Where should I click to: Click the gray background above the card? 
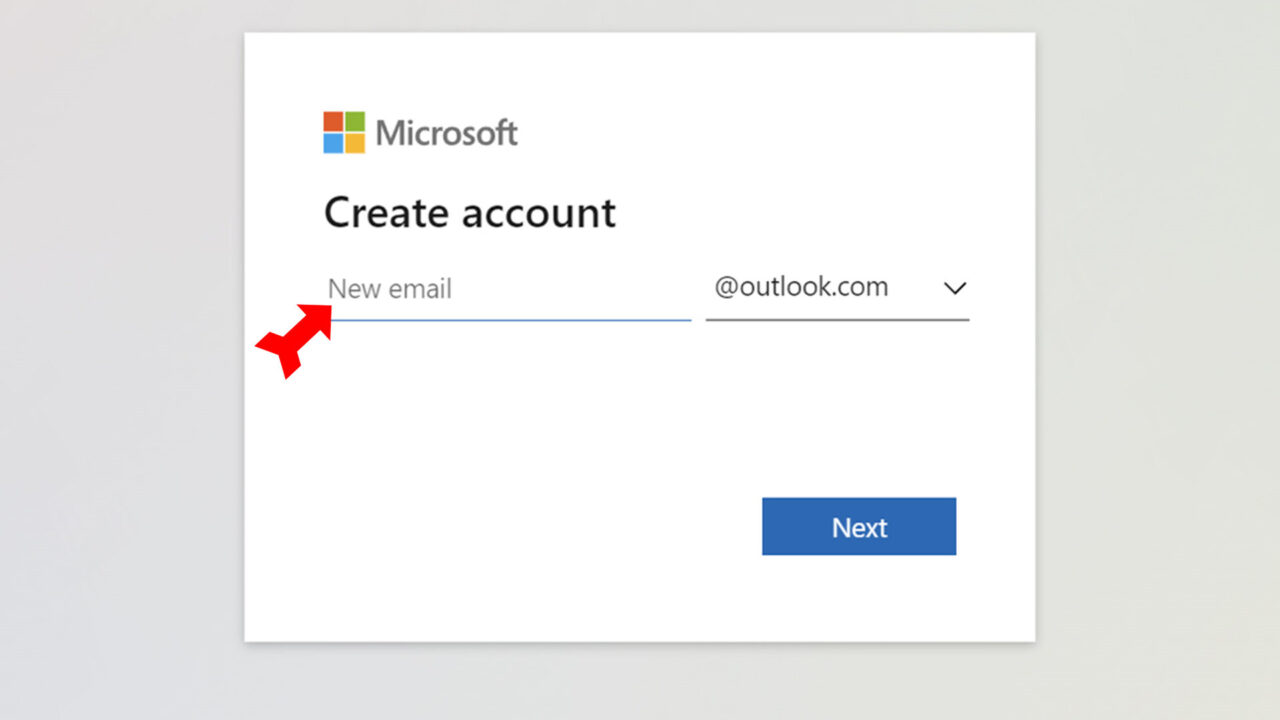tap(640, 15)
